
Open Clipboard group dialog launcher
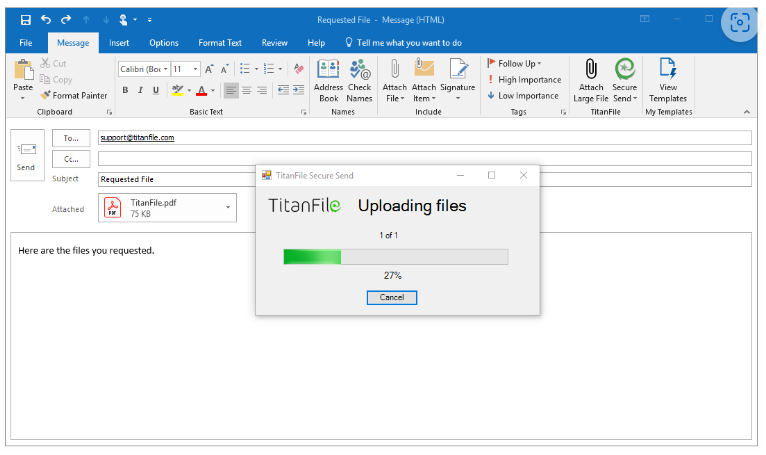pyautogui.click(x=109, y=112)
